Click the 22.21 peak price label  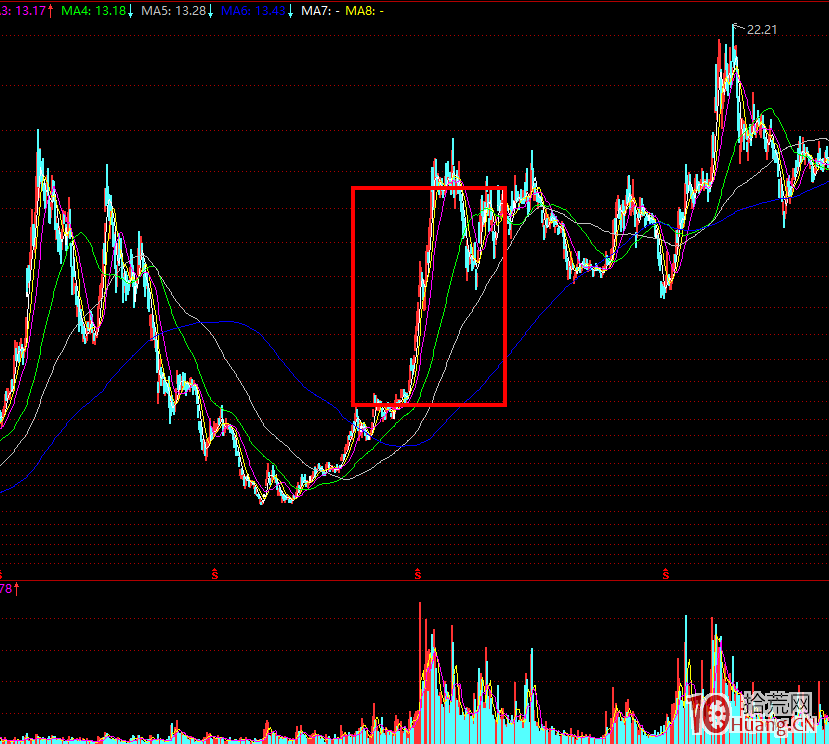tap(762, 30)
